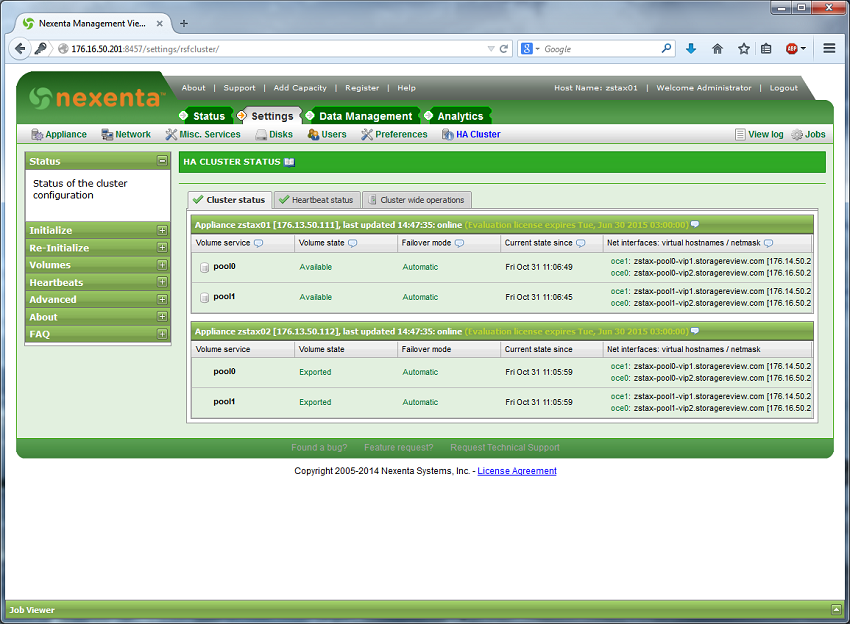Click the zstax01 license info bubble icon

tap(695, 224)
